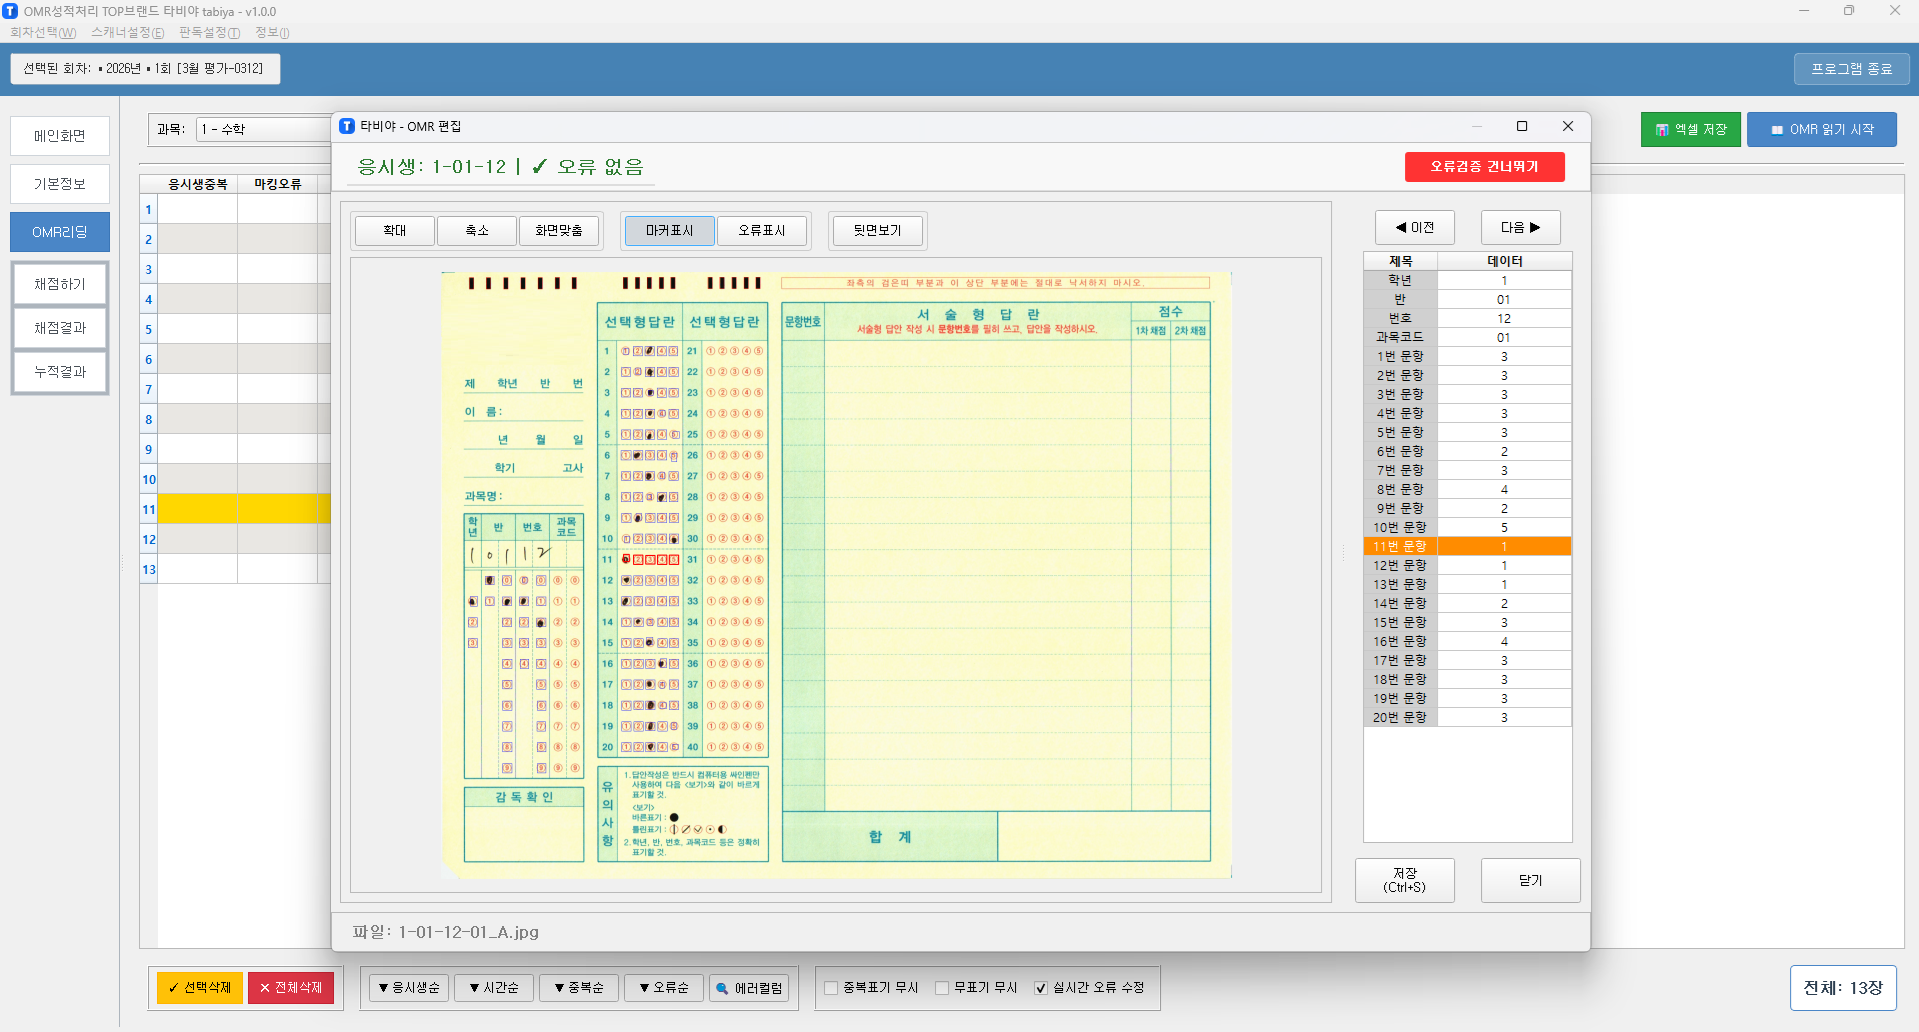The height and width of the screenshot is (1032, 1919).
Task: Enable the 중복표기 무시 checkbox
Action: (831, 988)
